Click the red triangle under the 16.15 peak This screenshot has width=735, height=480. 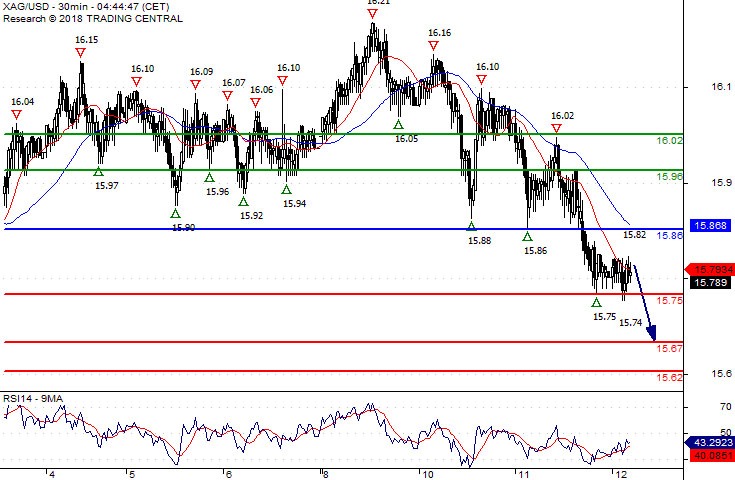coord(81,52)
